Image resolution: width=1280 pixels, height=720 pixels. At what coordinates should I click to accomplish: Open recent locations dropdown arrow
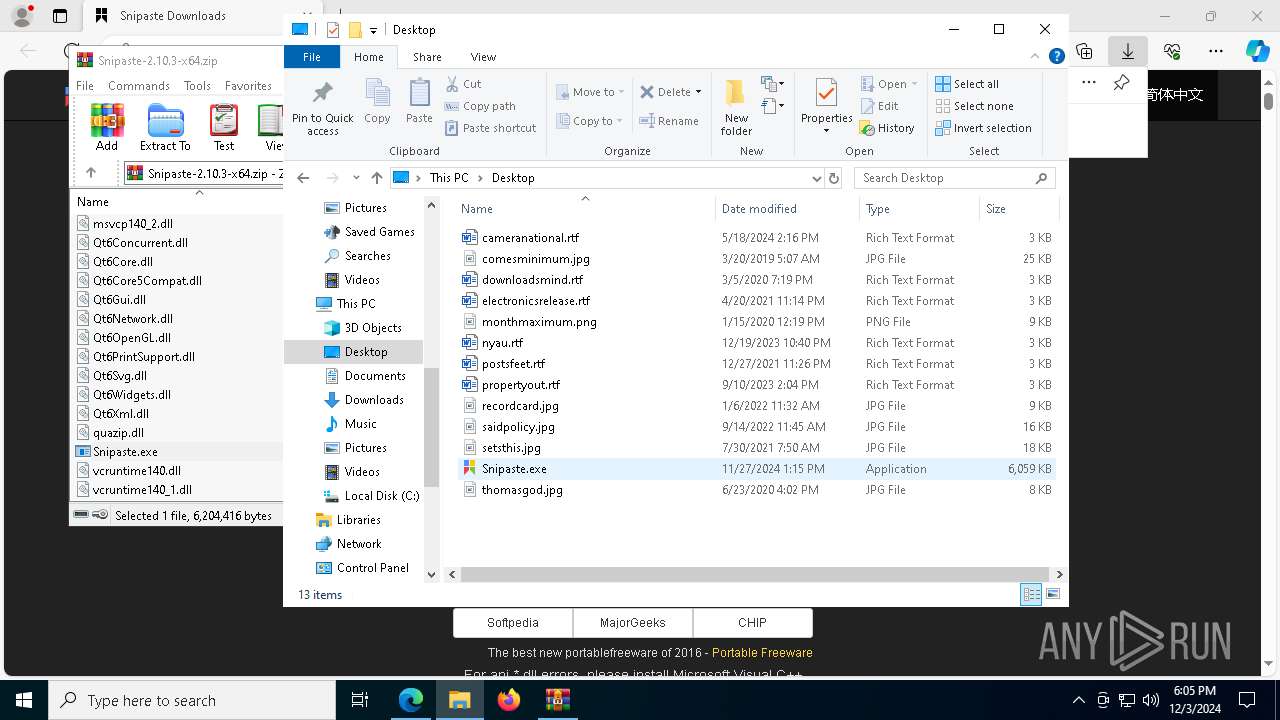pyautogui.click(x=356, y=178)
